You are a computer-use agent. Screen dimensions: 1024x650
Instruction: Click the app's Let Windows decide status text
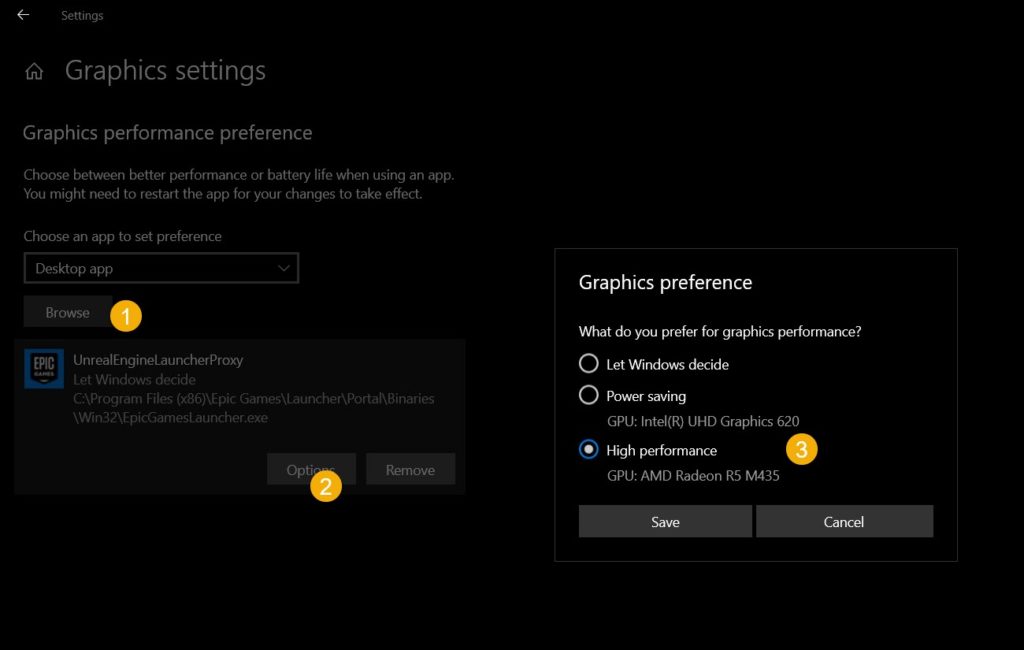[134, 380]
